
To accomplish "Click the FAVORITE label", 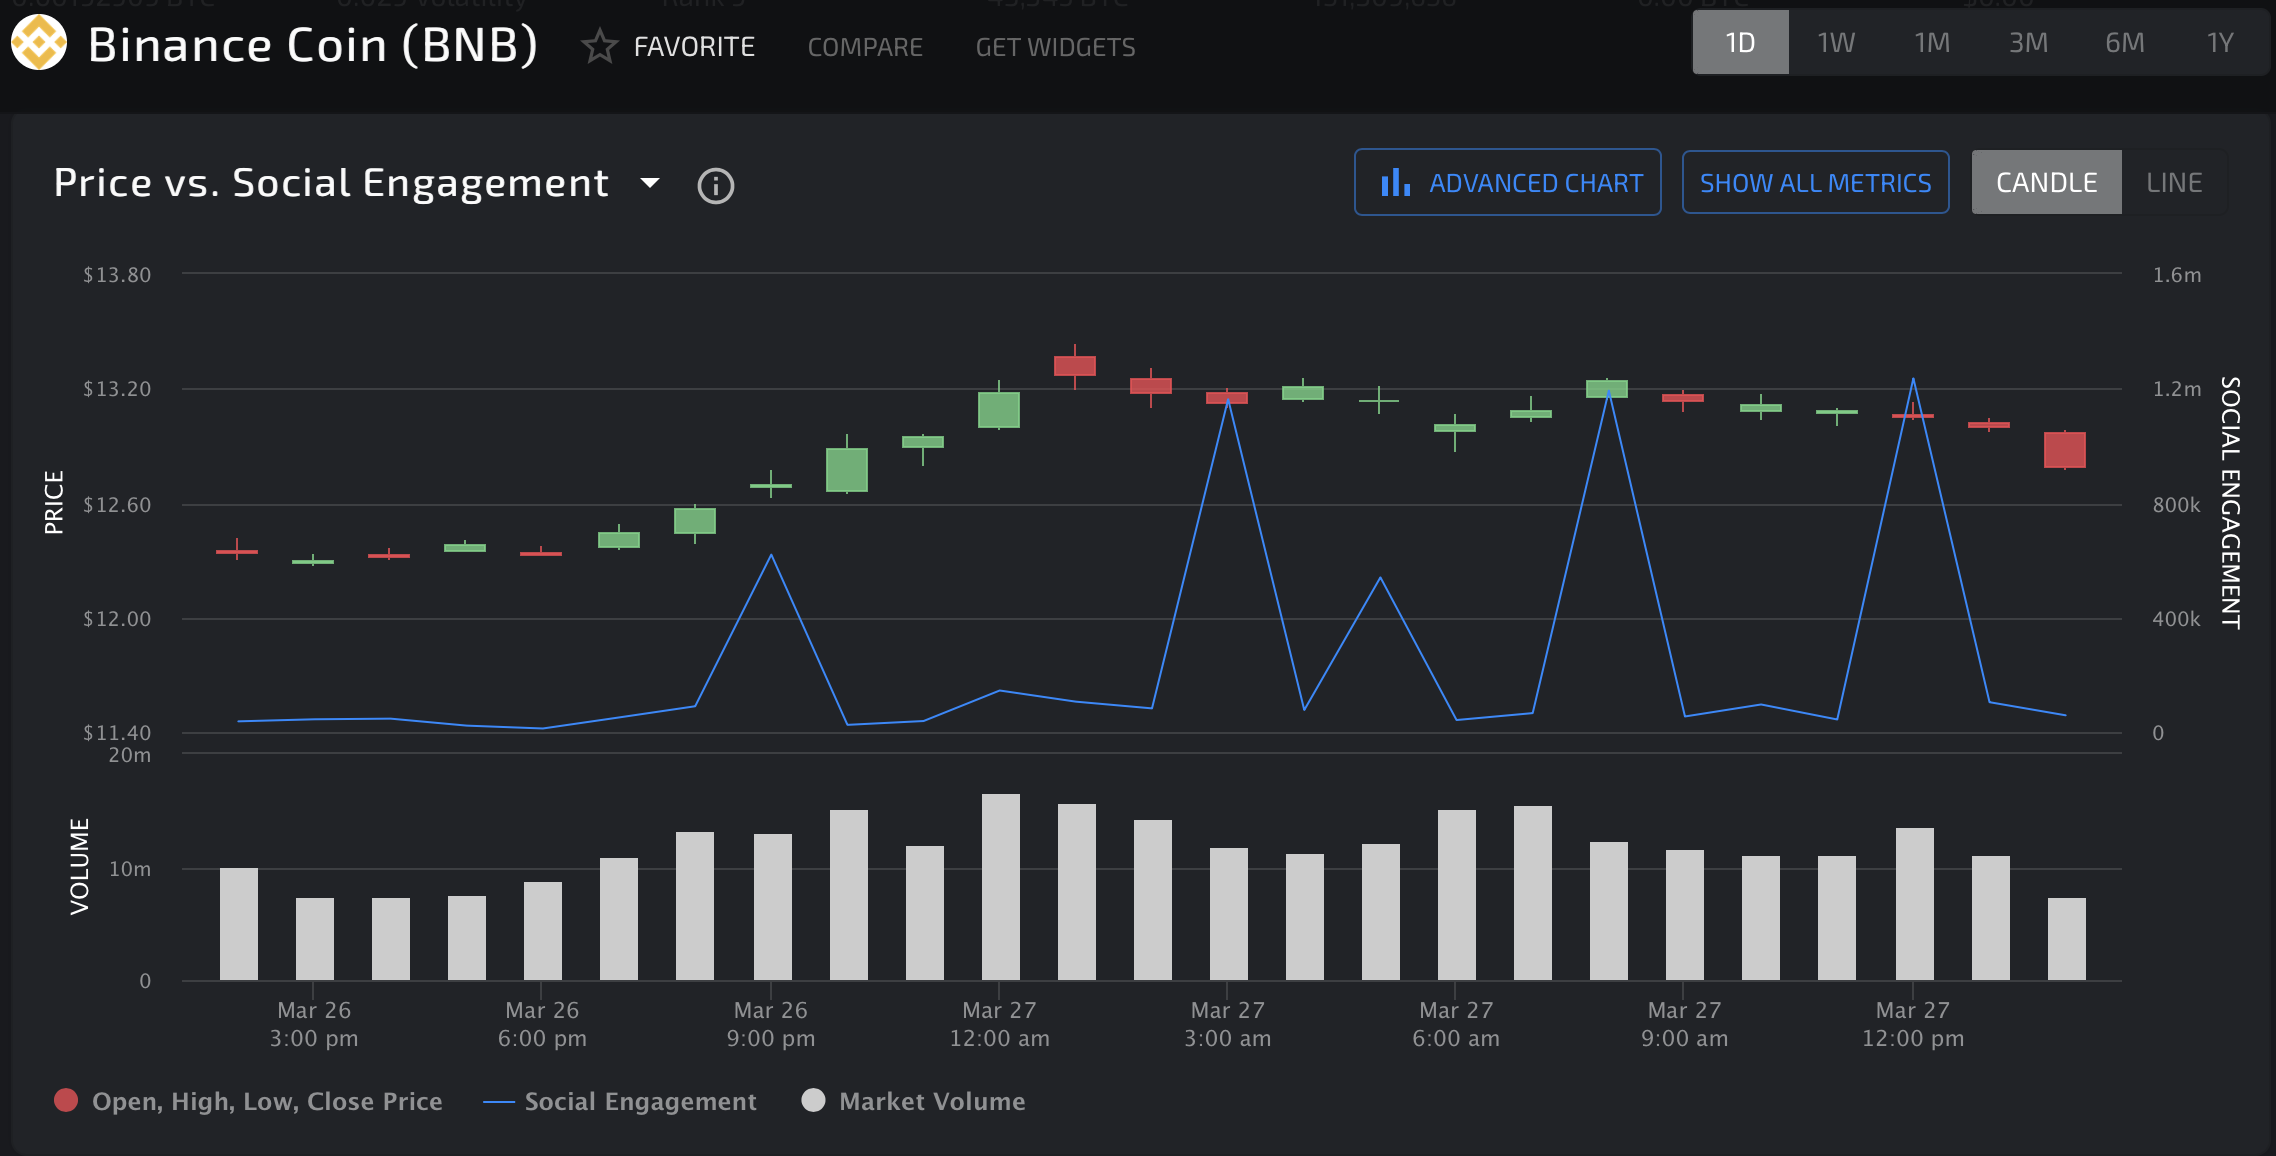I will pyautogui.click(x=694, y=47).
